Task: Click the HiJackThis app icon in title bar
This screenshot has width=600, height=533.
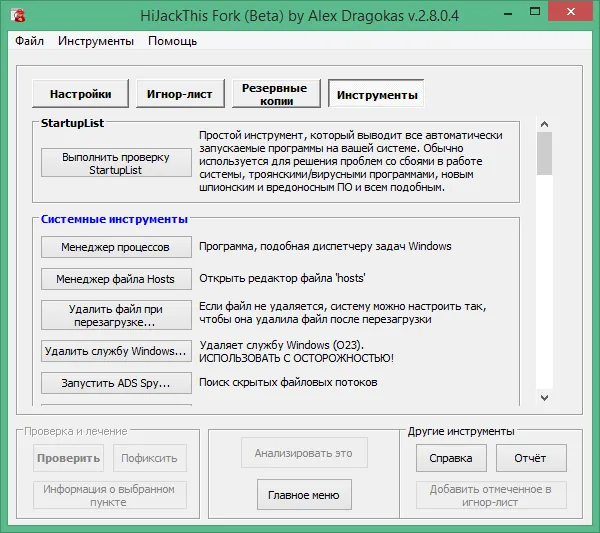Action: (x=18, y=15)
